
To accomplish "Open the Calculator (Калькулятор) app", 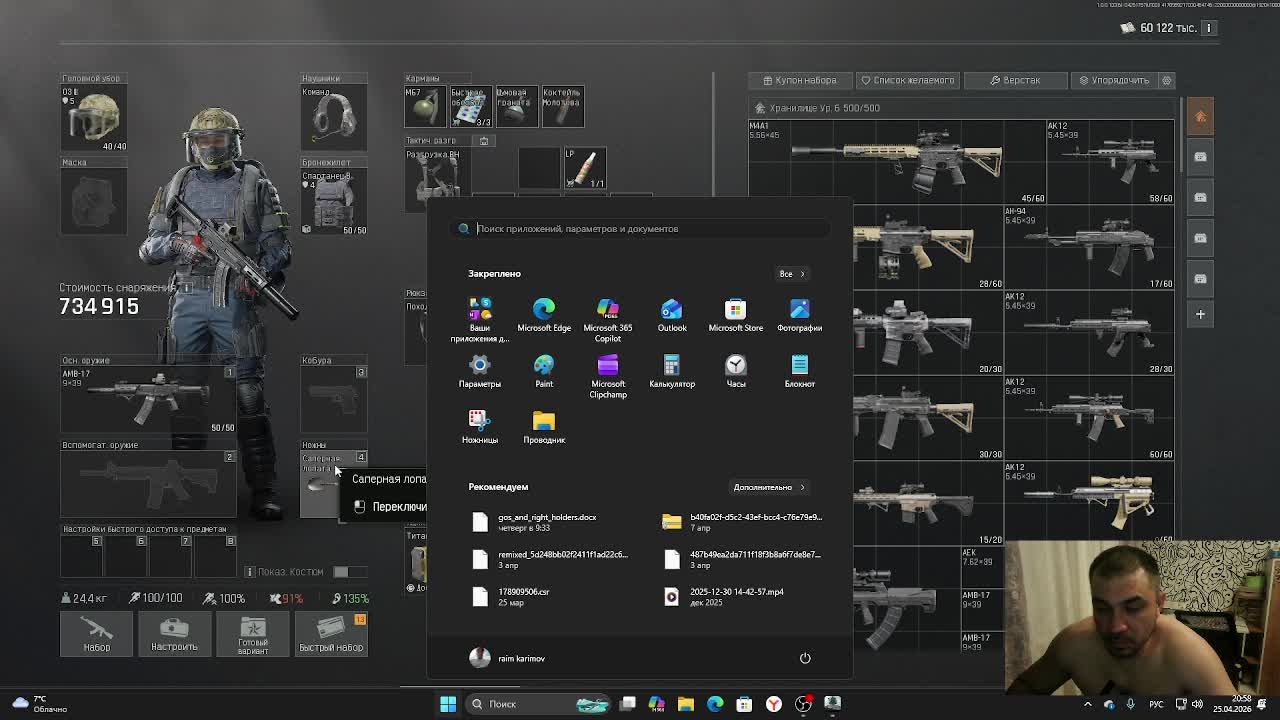I will (x=672, y=371).
